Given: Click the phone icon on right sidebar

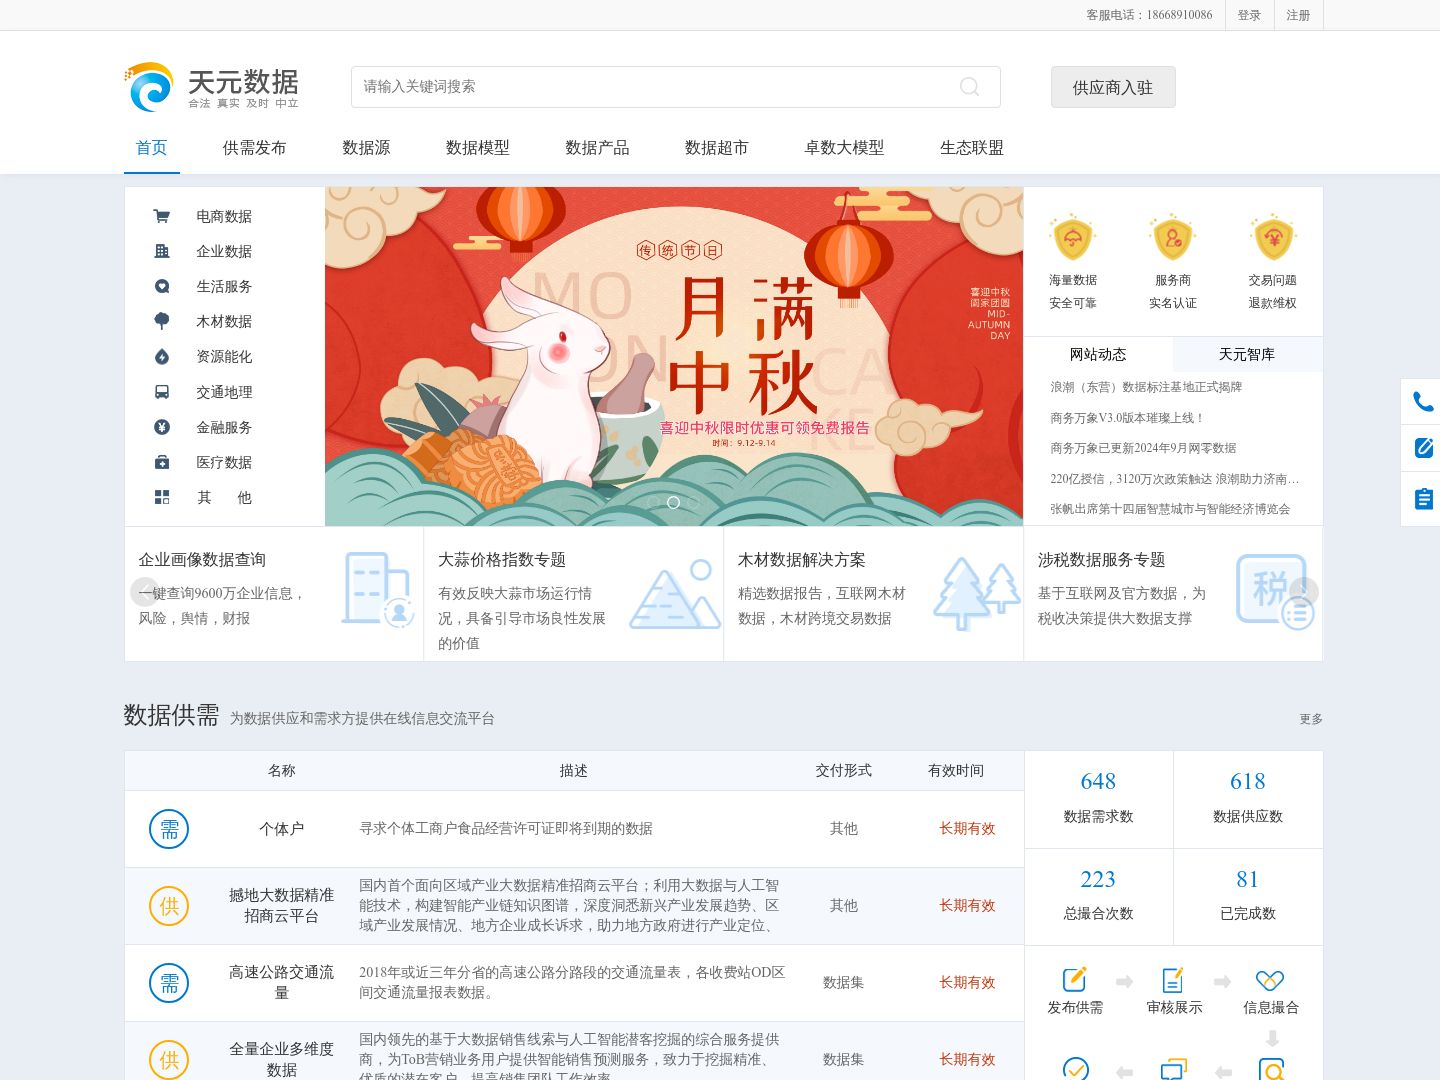Looking at the screenshot, I should [1423, 402].
